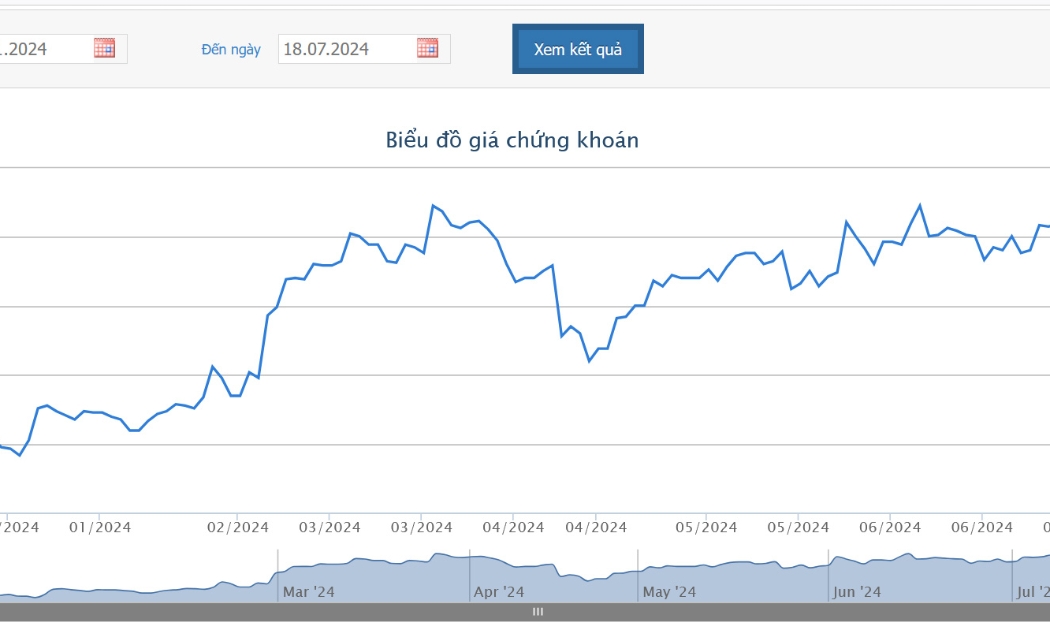The height and width of the screenshot is (630, 1050).
Task: Open the calendar picker for the start date
Action: coord(104,48)
